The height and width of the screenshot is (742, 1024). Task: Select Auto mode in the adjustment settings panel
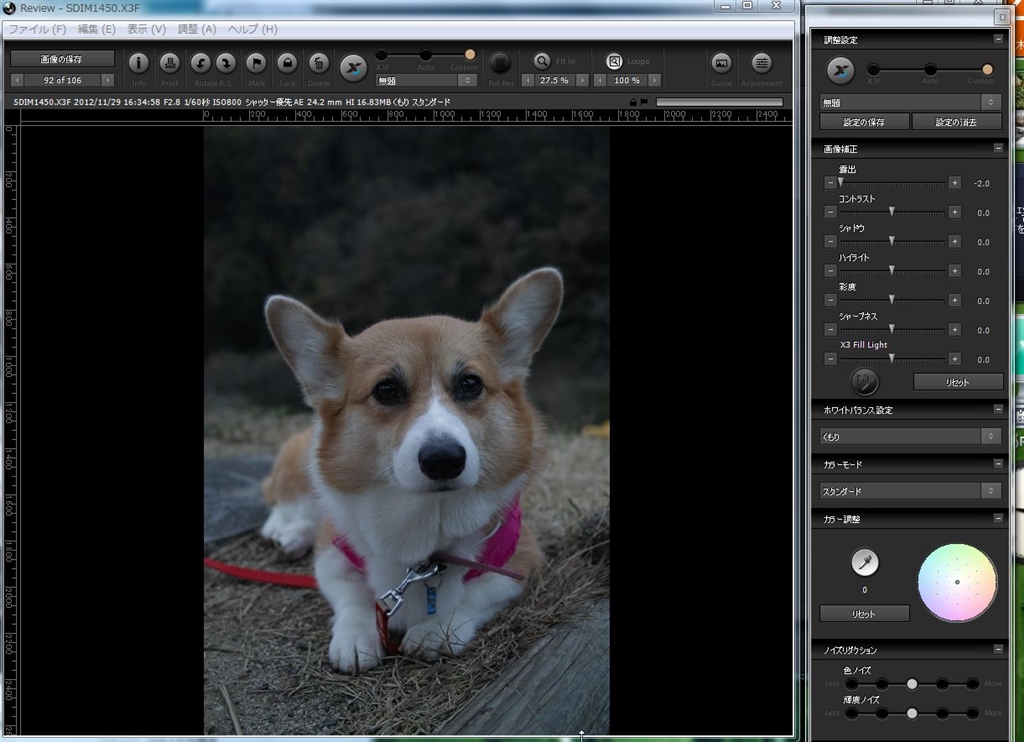(930, 69)
